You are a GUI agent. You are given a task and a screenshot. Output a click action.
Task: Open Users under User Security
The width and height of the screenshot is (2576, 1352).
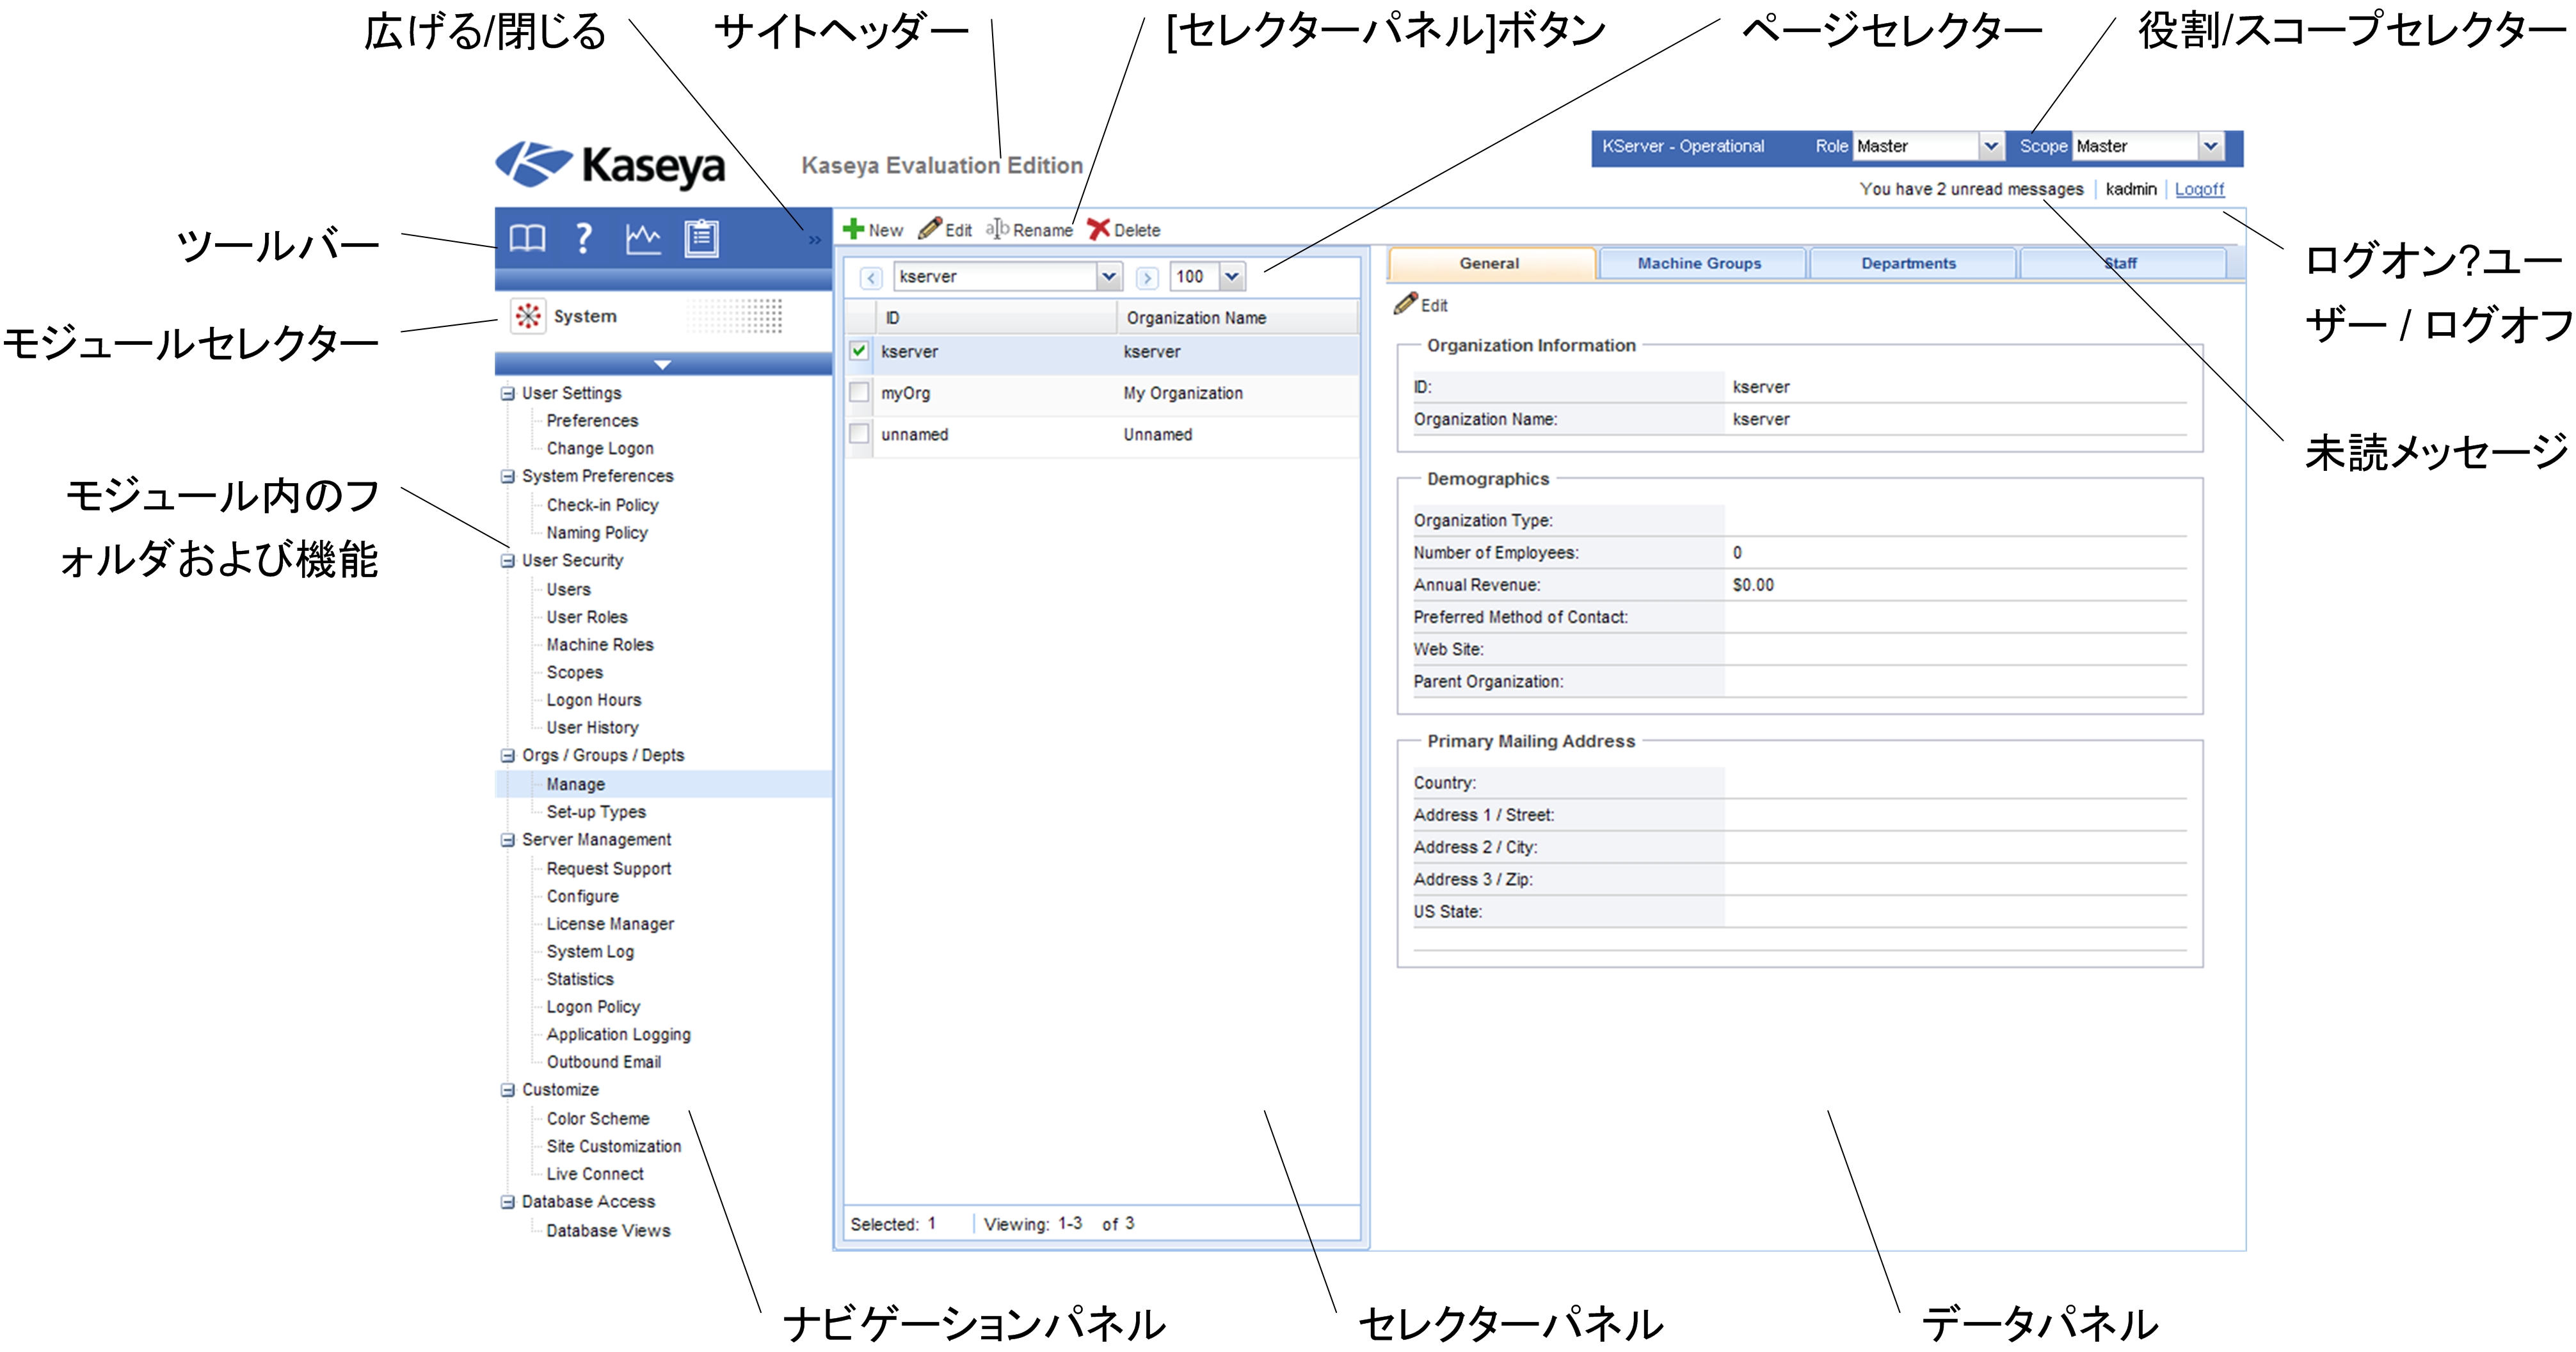[x=568, y=589]
